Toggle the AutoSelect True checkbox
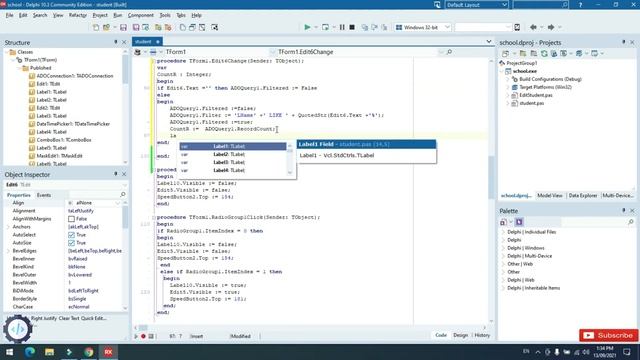This screenshot has width=640, height=360. click(71, 235)
